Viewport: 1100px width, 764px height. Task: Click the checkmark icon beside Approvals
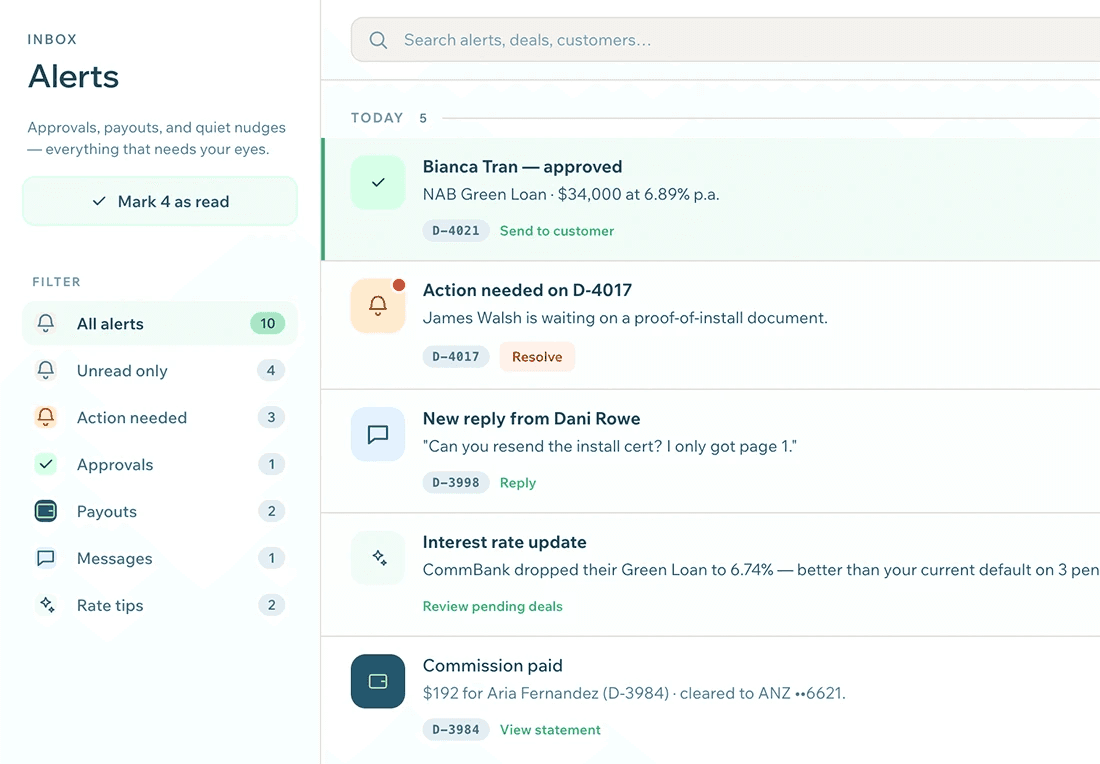click(46, 464)
